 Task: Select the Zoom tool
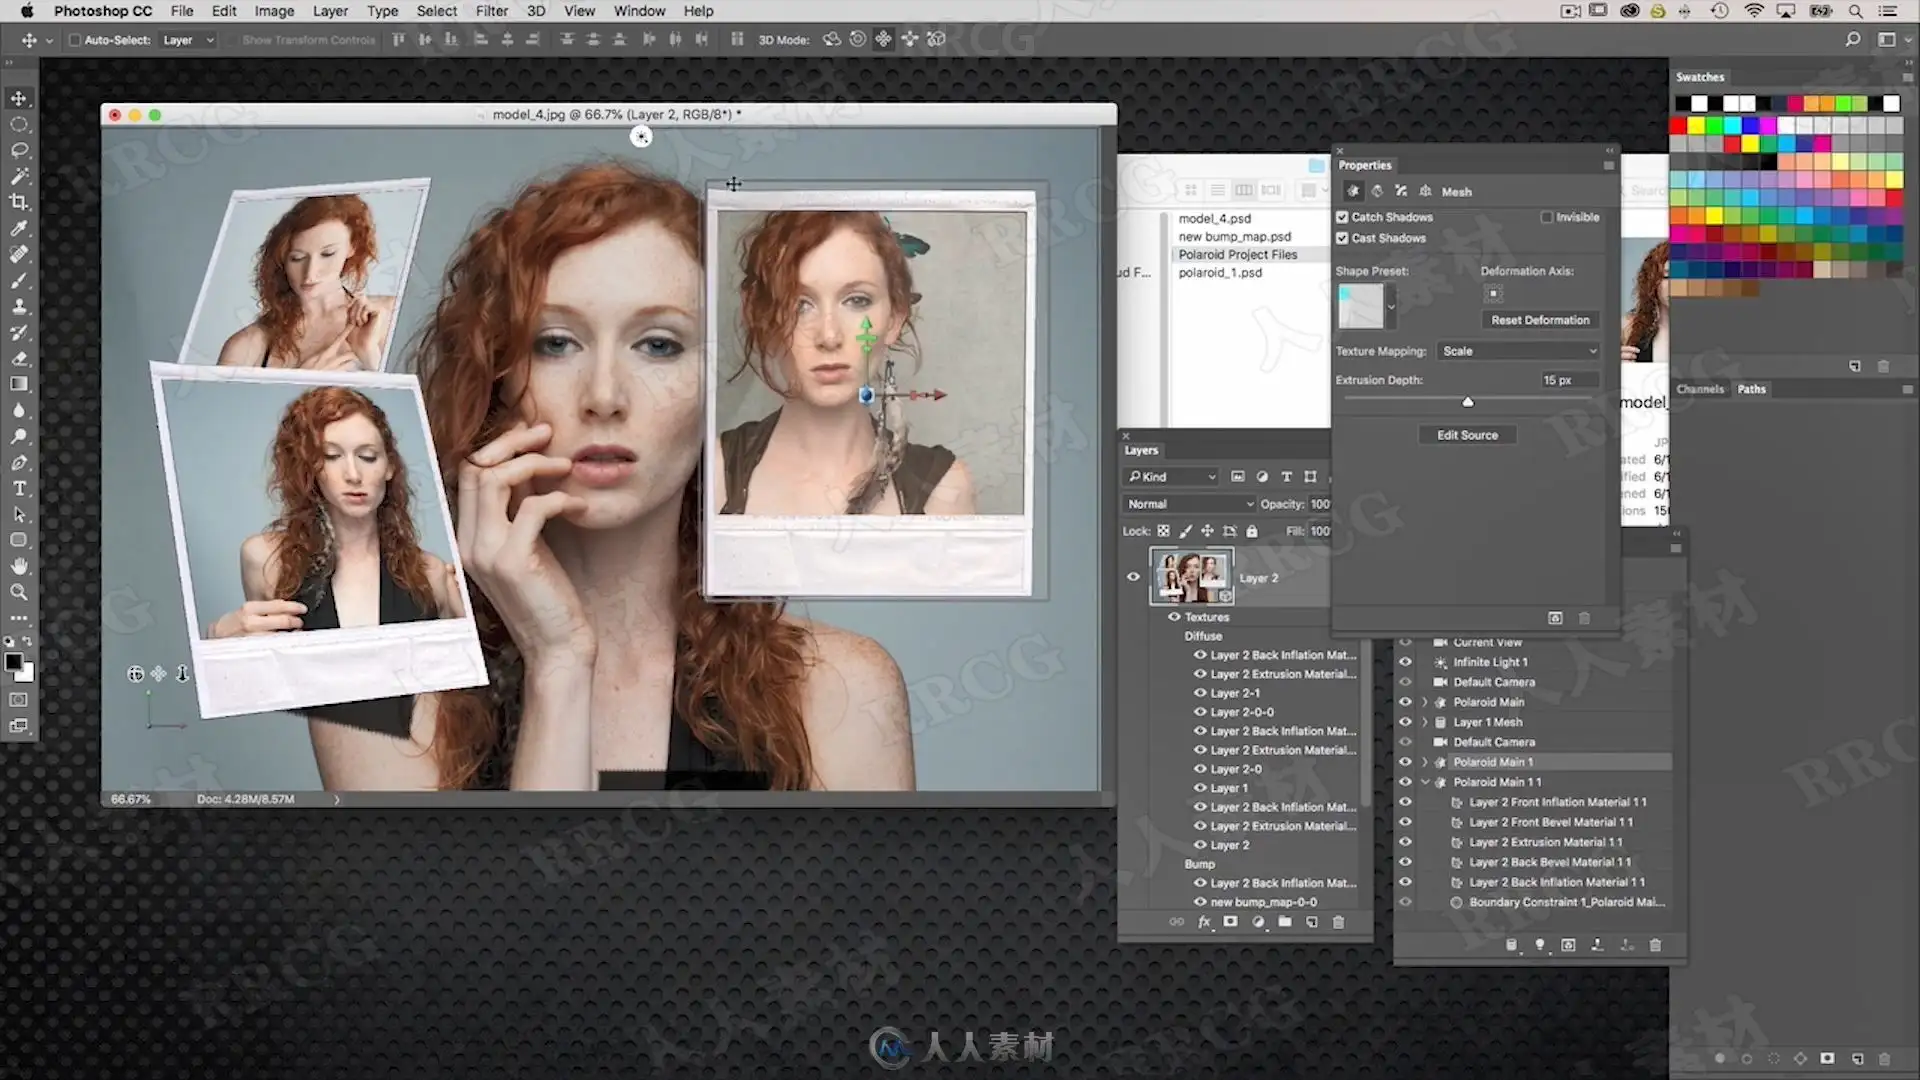19,592
